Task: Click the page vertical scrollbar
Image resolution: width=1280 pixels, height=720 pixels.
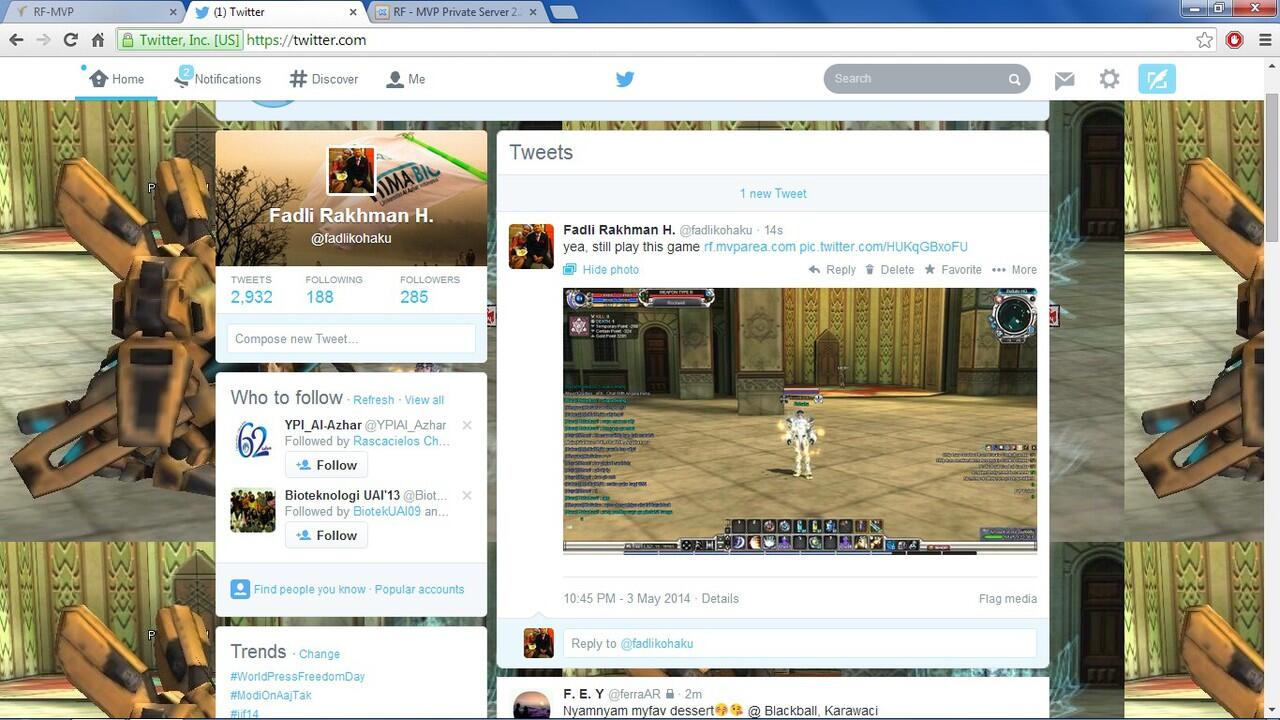Action: [1271, 167]
